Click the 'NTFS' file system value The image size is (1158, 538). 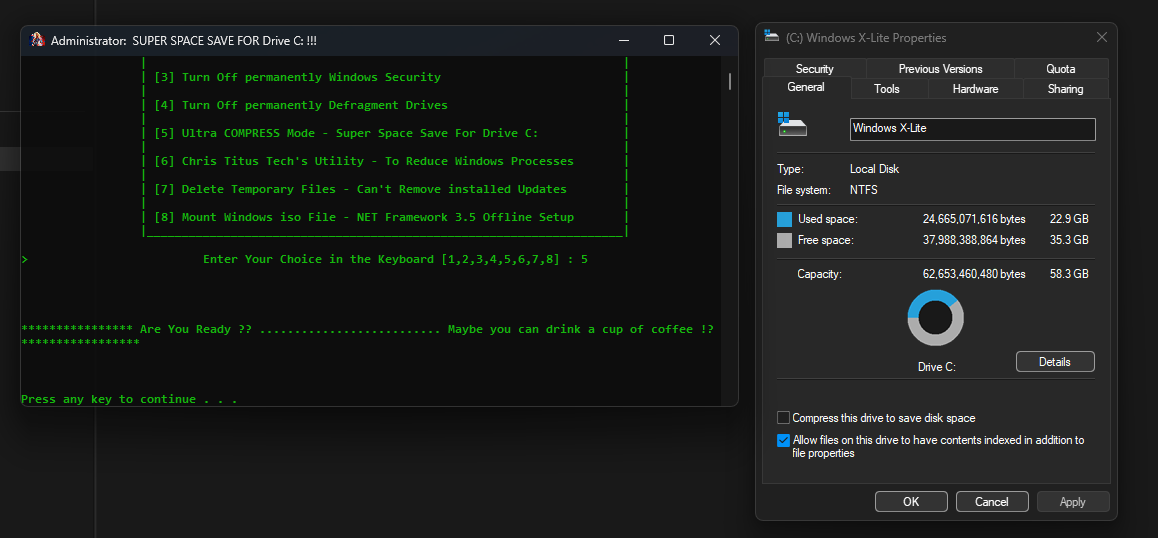point(863,190)
